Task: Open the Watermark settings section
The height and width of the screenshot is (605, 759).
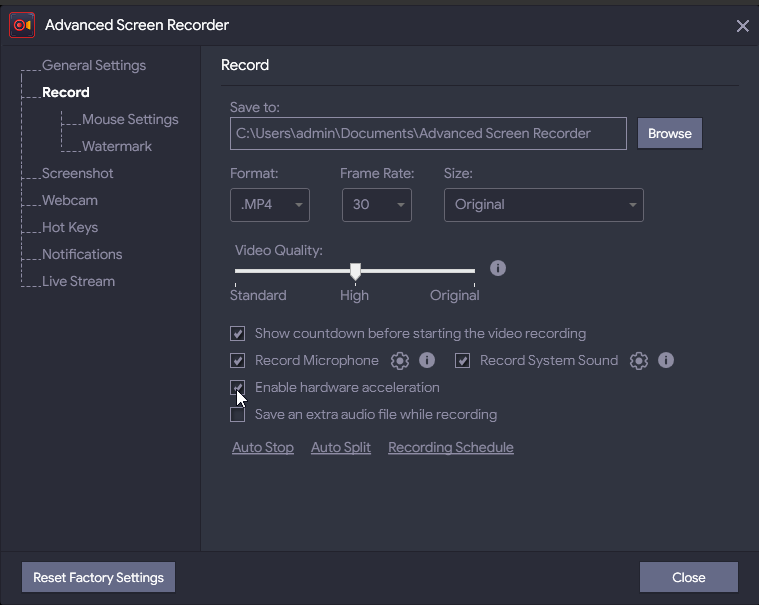Action: click(x=117, y=146)
